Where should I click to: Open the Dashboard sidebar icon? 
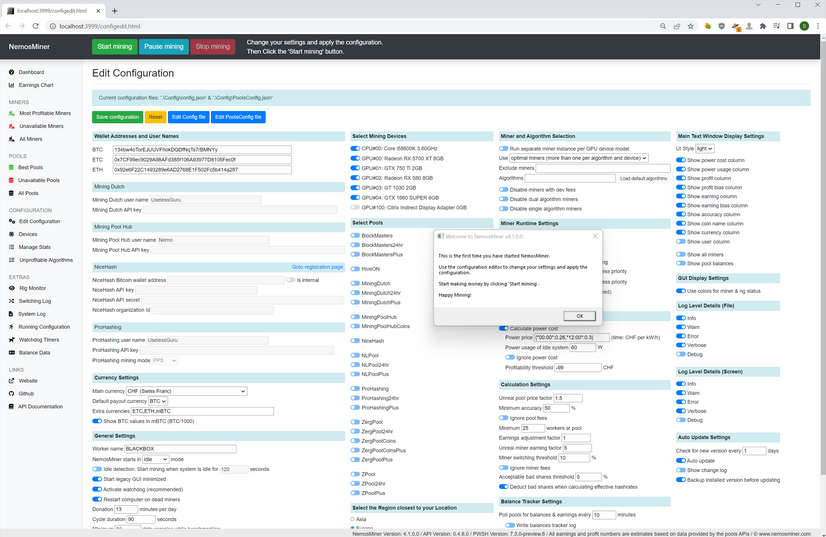click(12, 72)
